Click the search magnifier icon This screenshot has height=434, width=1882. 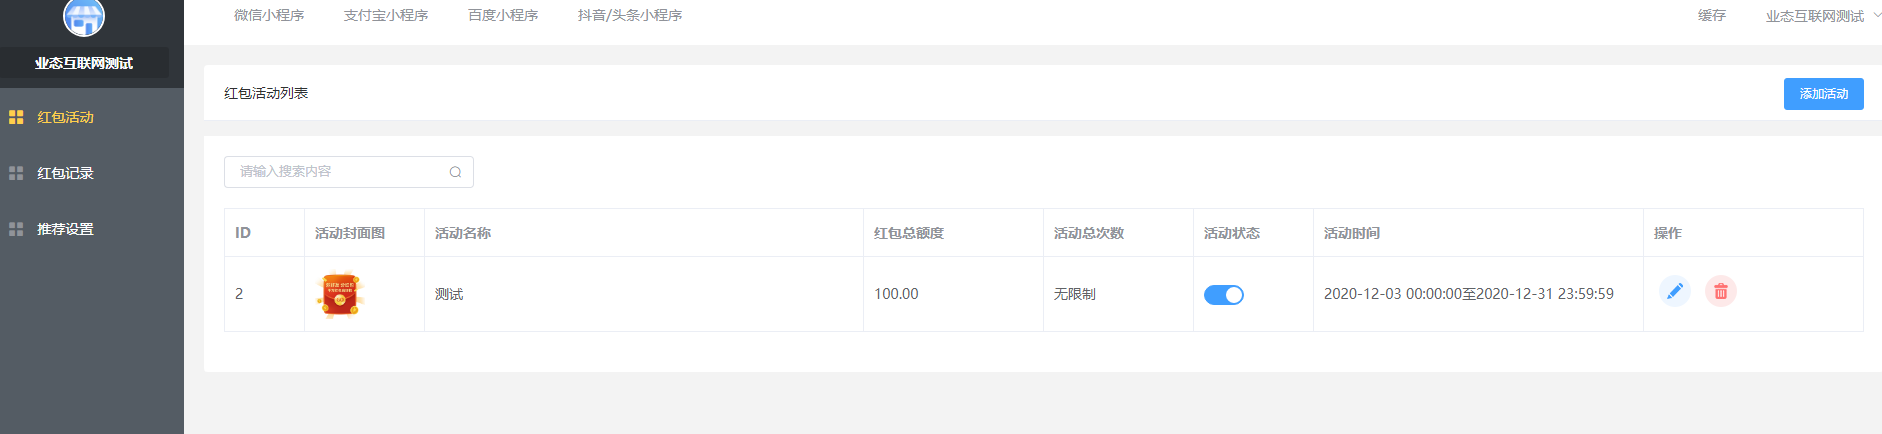pos(455,172)
